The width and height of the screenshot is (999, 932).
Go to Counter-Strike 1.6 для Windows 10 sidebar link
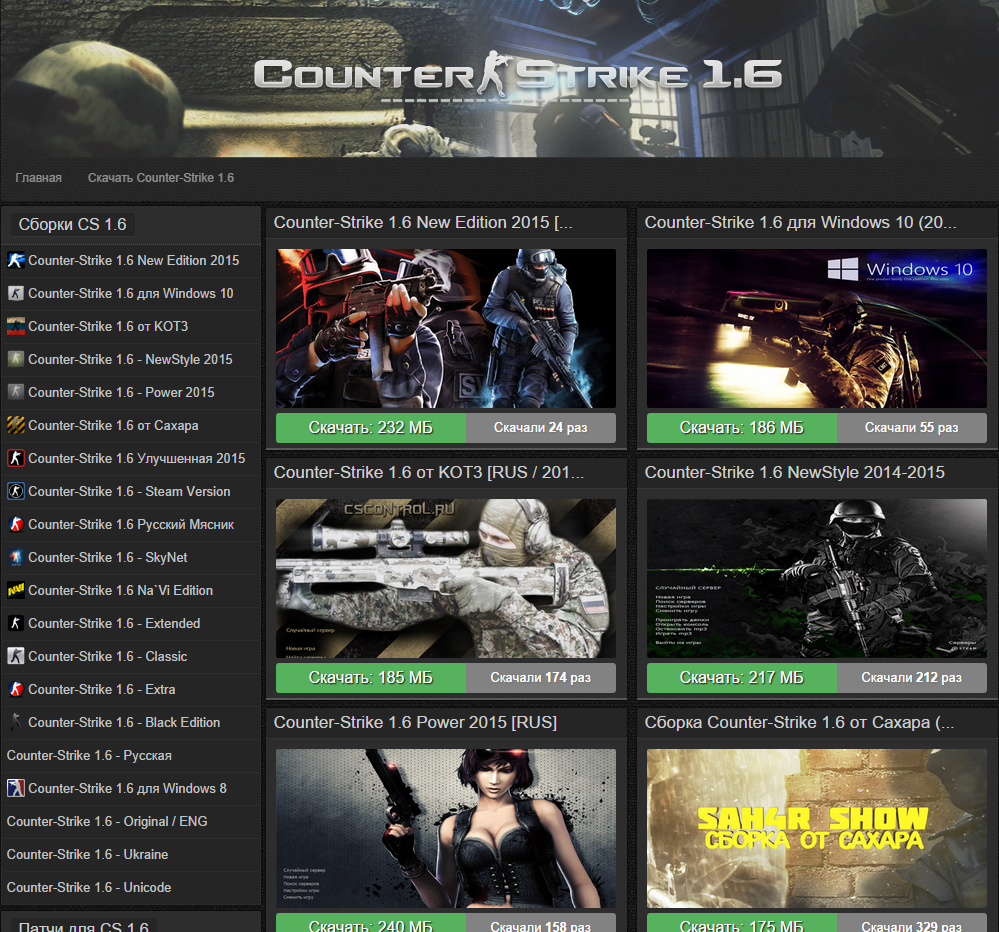(x=131, y=293)
